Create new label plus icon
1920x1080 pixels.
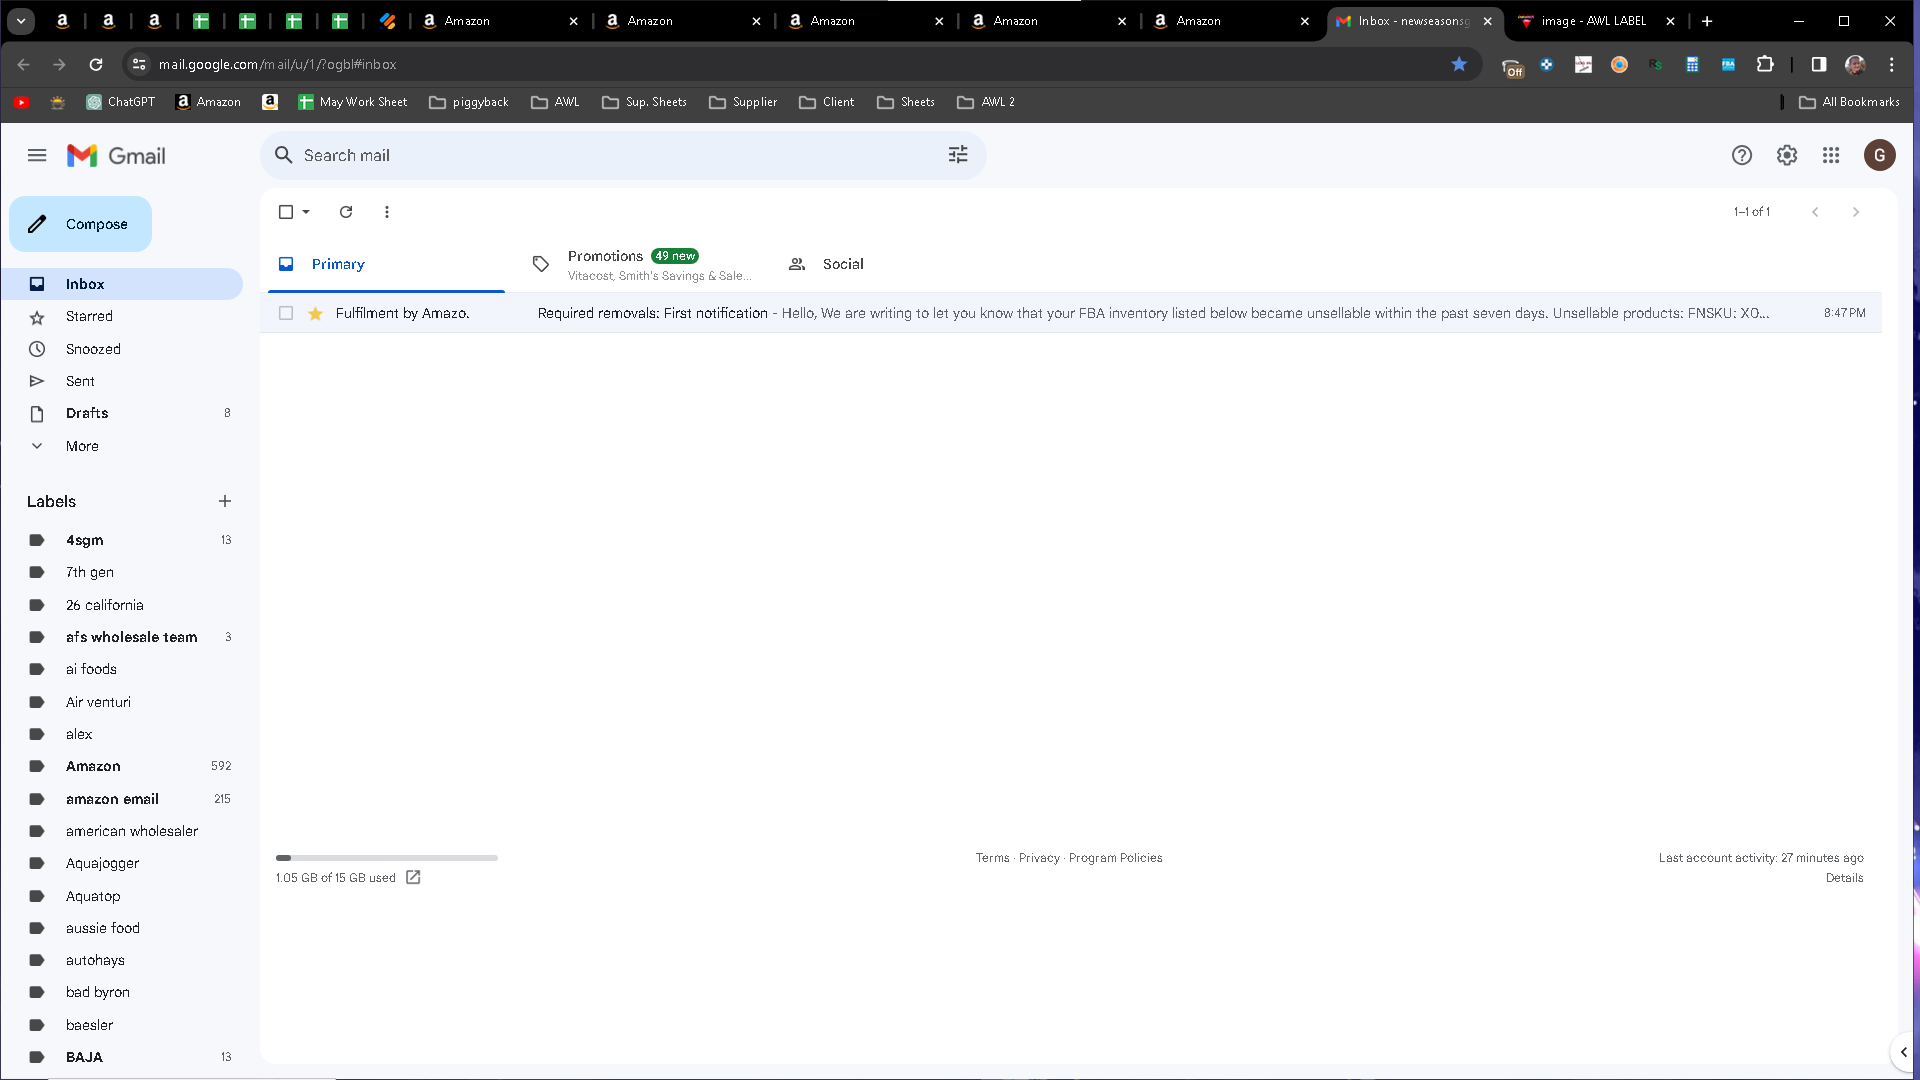[225, 501]
